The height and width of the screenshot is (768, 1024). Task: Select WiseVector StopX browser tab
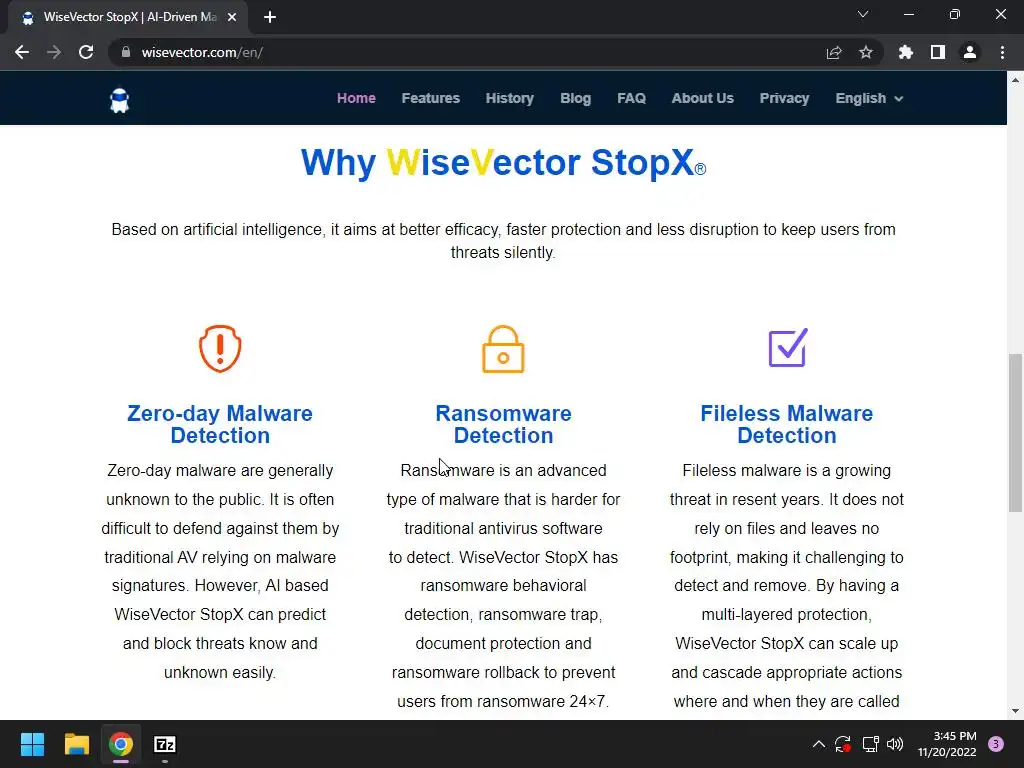[x=128, y=17]
